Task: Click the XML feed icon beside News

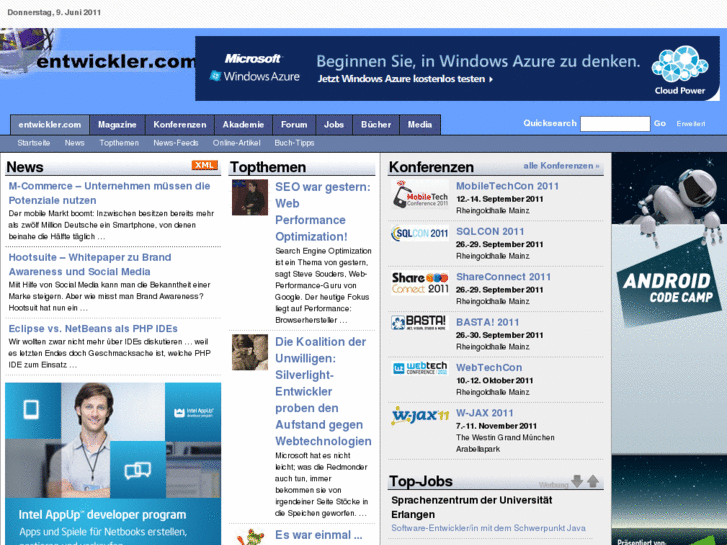Action: pyautogui.click(x=204, y=165)
